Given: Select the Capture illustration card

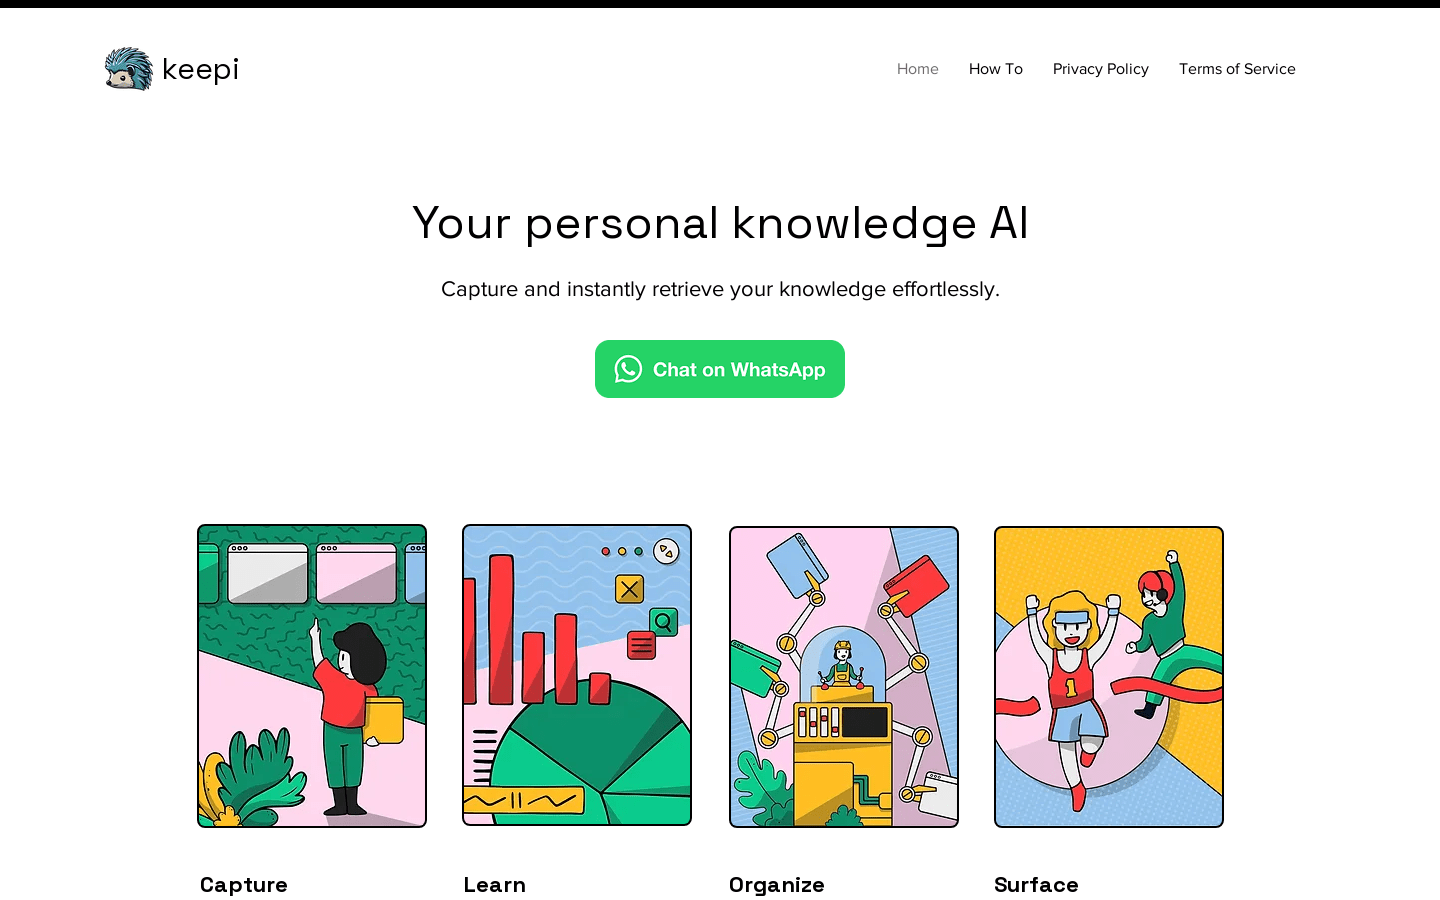Looking at the screenshot, I should pyautogui.click(x=312, y=676).
